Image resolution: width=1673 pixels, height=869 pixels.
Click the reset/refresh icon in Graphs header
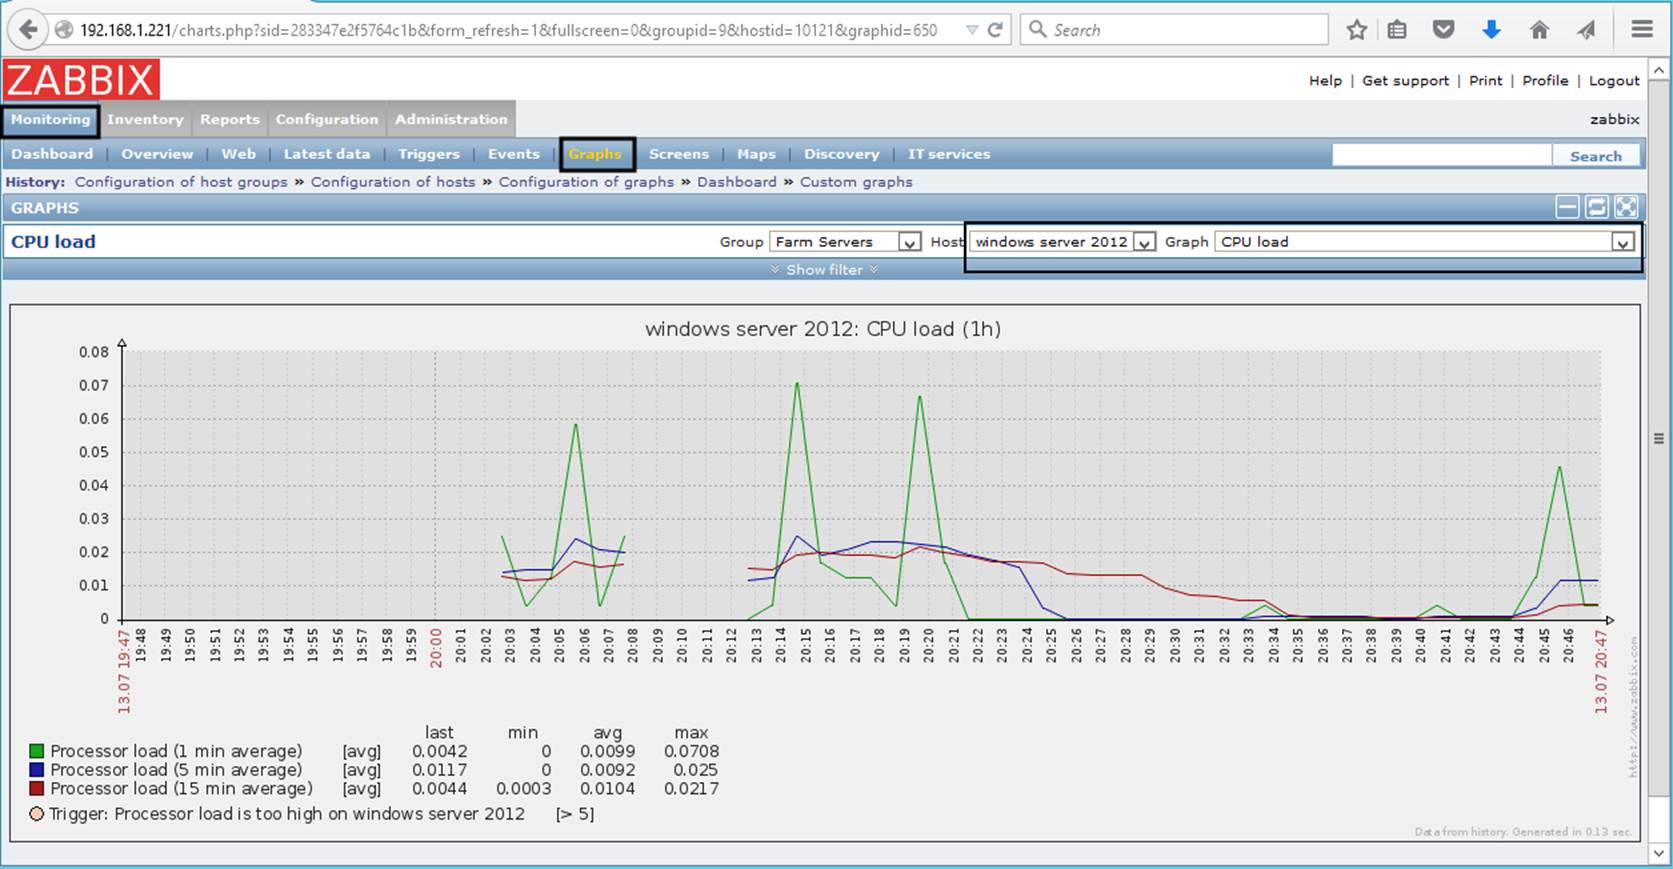[x=1597, y=207]
